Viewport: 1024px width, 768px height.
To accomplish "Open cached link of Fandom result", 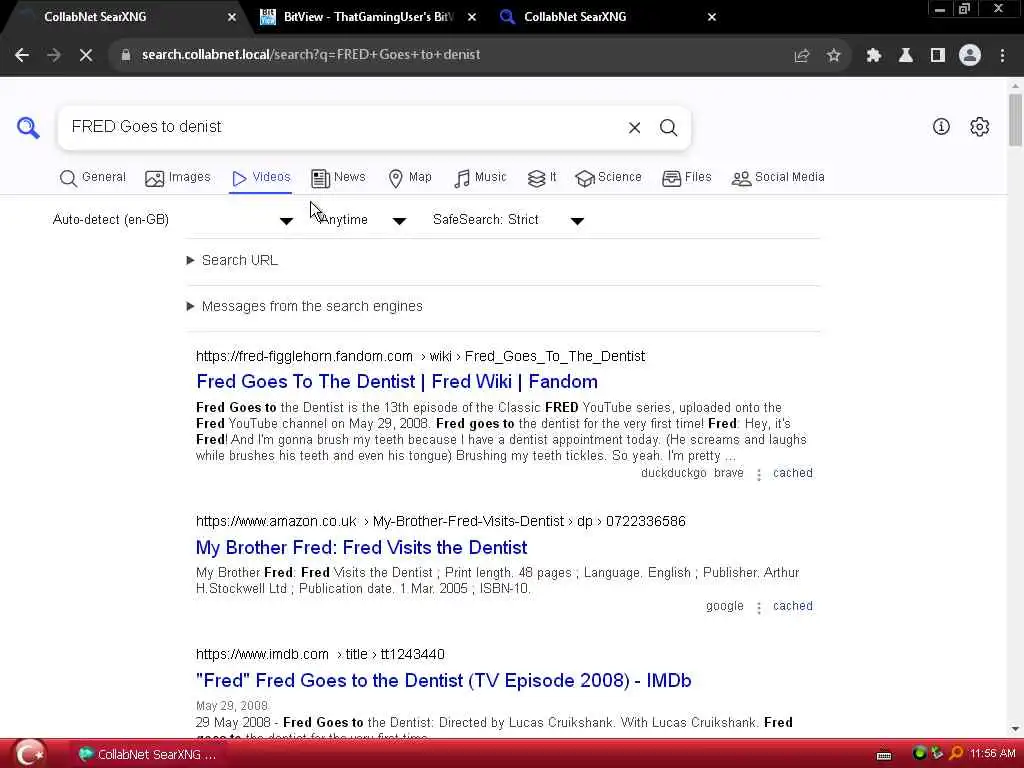I will 793,473.
